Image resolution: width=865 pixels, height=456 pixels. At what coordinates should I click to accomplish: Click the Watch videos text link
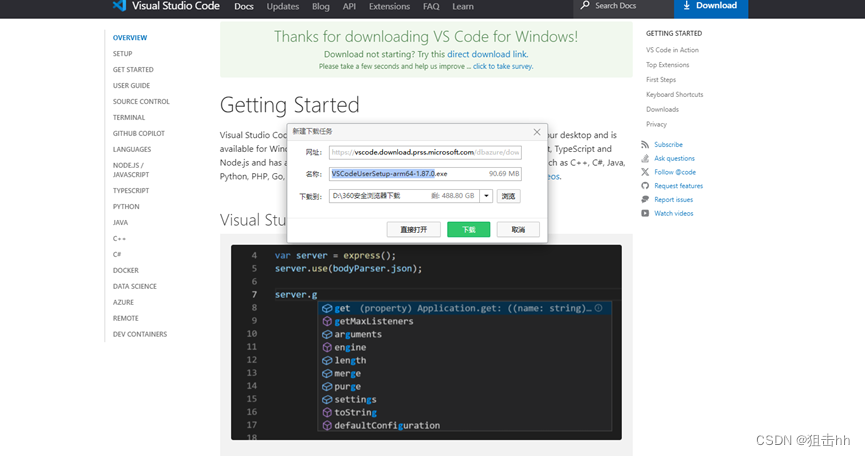[674, 213]
